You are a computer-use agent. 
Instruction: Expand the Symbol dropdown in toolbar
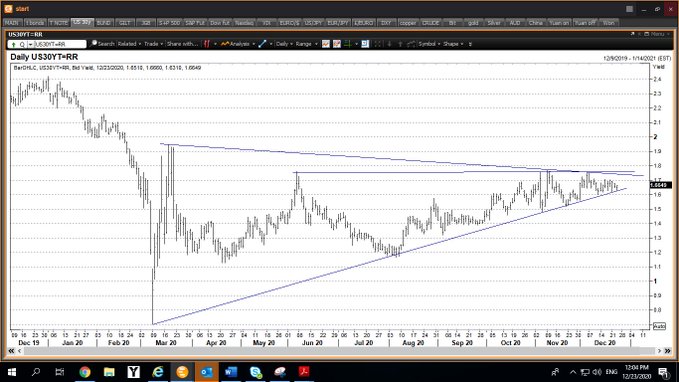[x=429, y=44]
